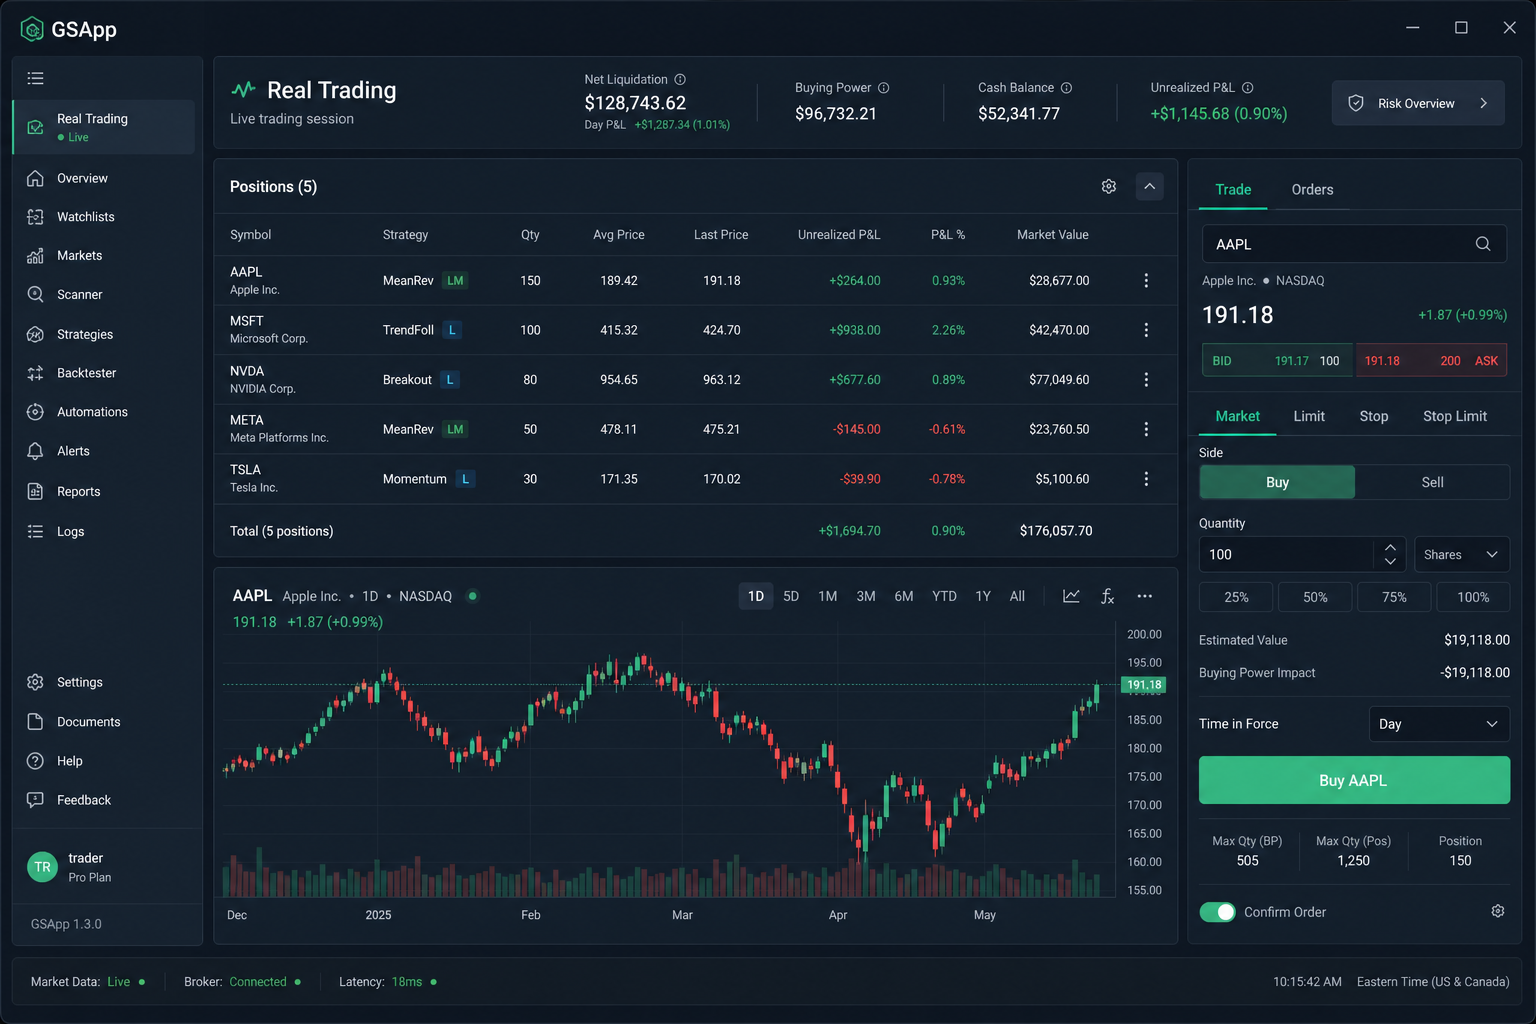Screen dimensions: 1536x1024
Task: Set chart range to YTD
Action: pyautogui.click(x=944, y=596)
